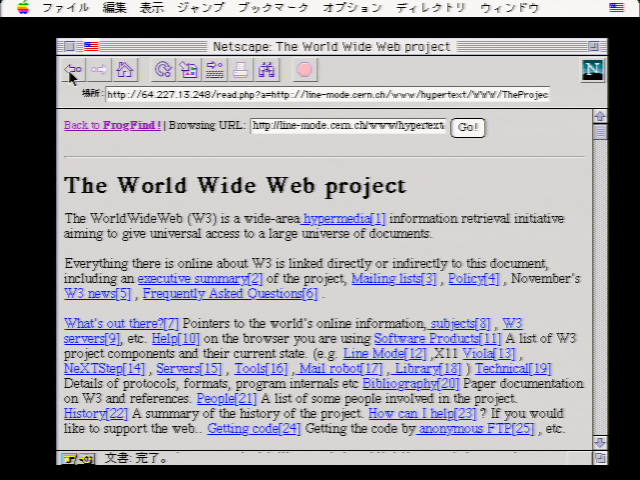
Task: Click the window resize grow box
Action: [x=600, y=458]
